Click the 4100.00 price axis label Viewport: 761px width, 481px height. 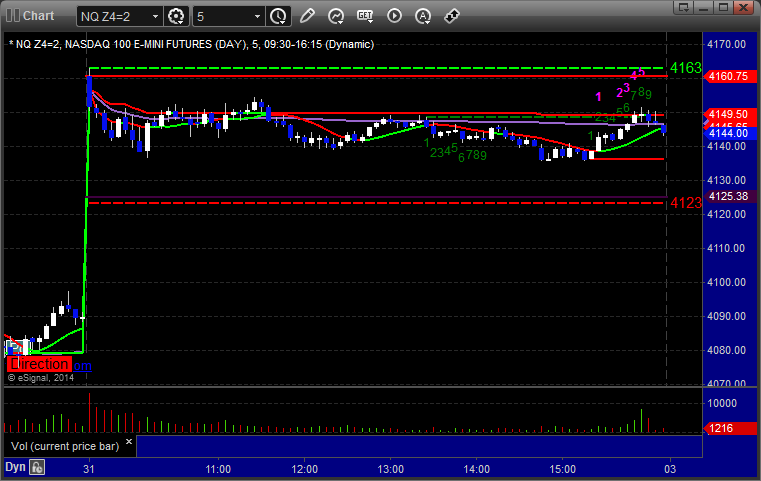coord(727,282)
